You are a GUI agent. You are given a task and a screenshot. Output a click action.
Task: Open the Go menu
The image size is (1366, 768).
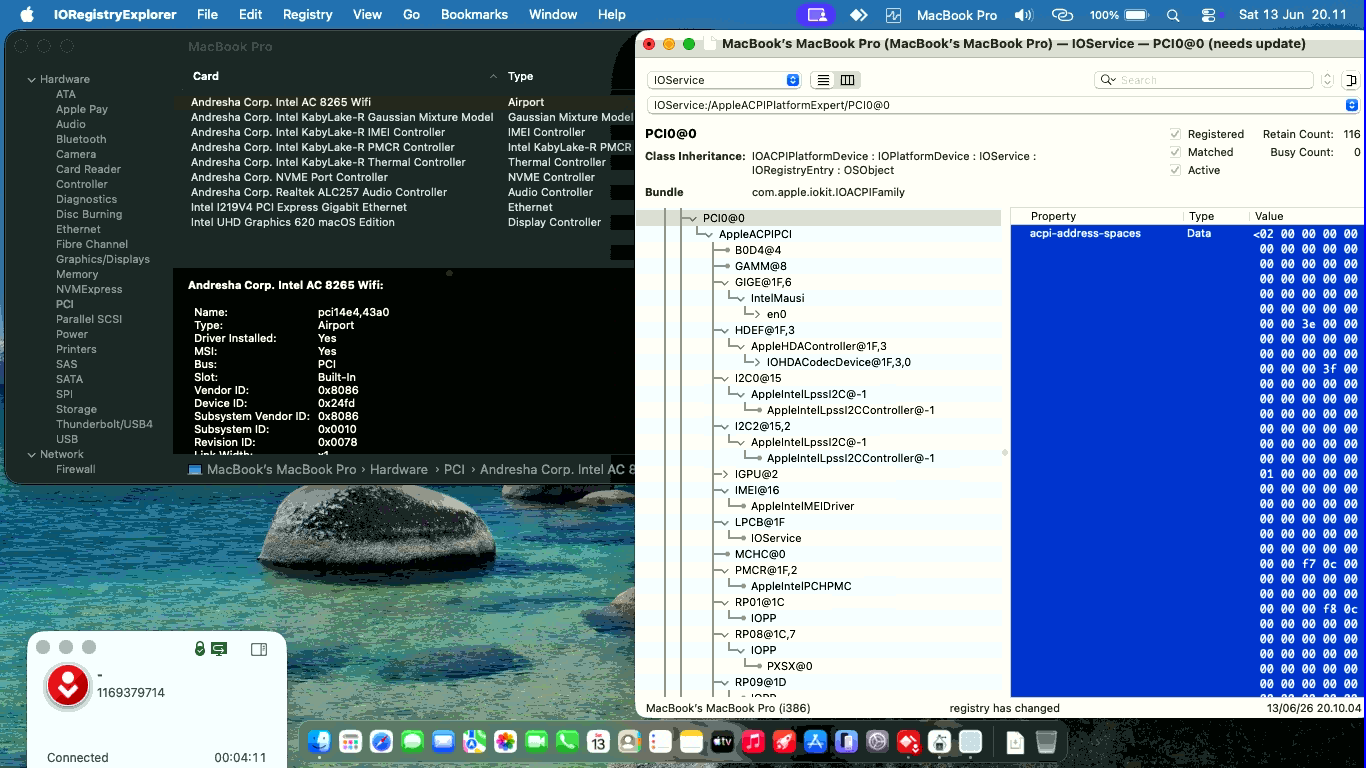[411, 15]
